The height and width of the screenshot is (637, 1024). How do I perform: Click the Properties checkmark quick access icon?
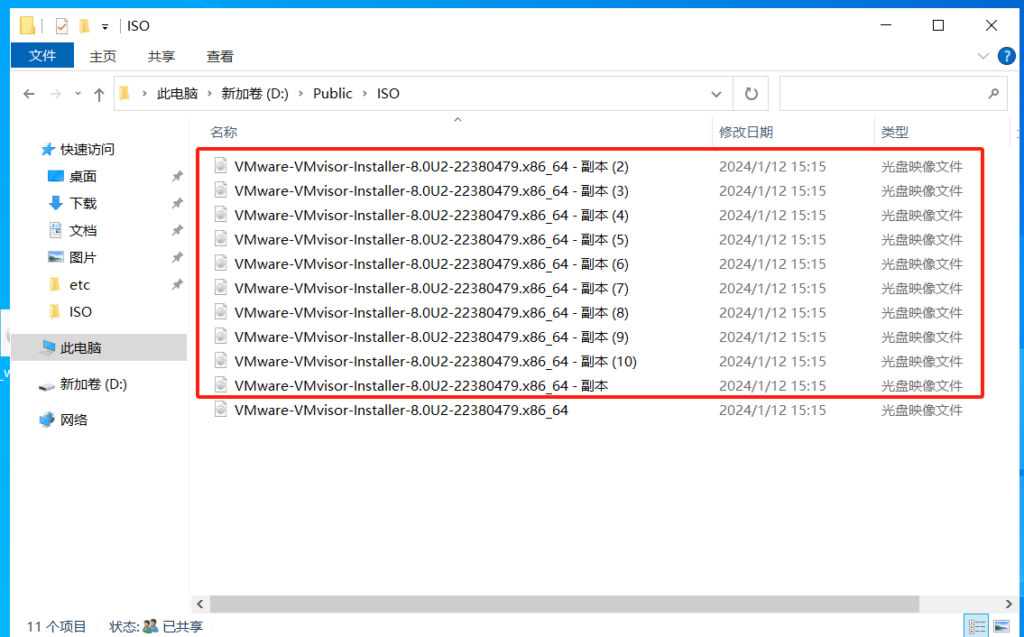point(61,26)
